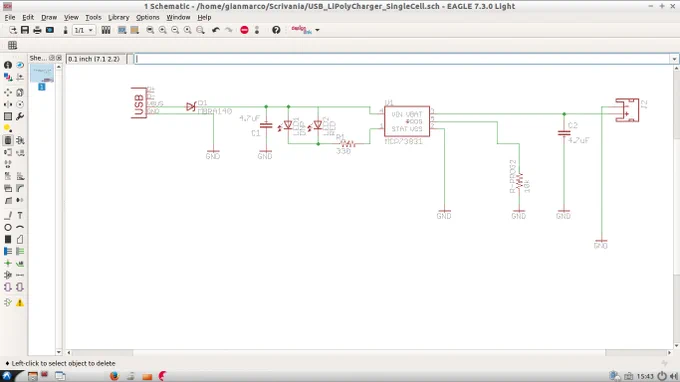Image resolution: width=680 pixels, height=382 pixels.
Task: Click the Zoom in icon
Action: pyautogui.click(x=163, y=30)
